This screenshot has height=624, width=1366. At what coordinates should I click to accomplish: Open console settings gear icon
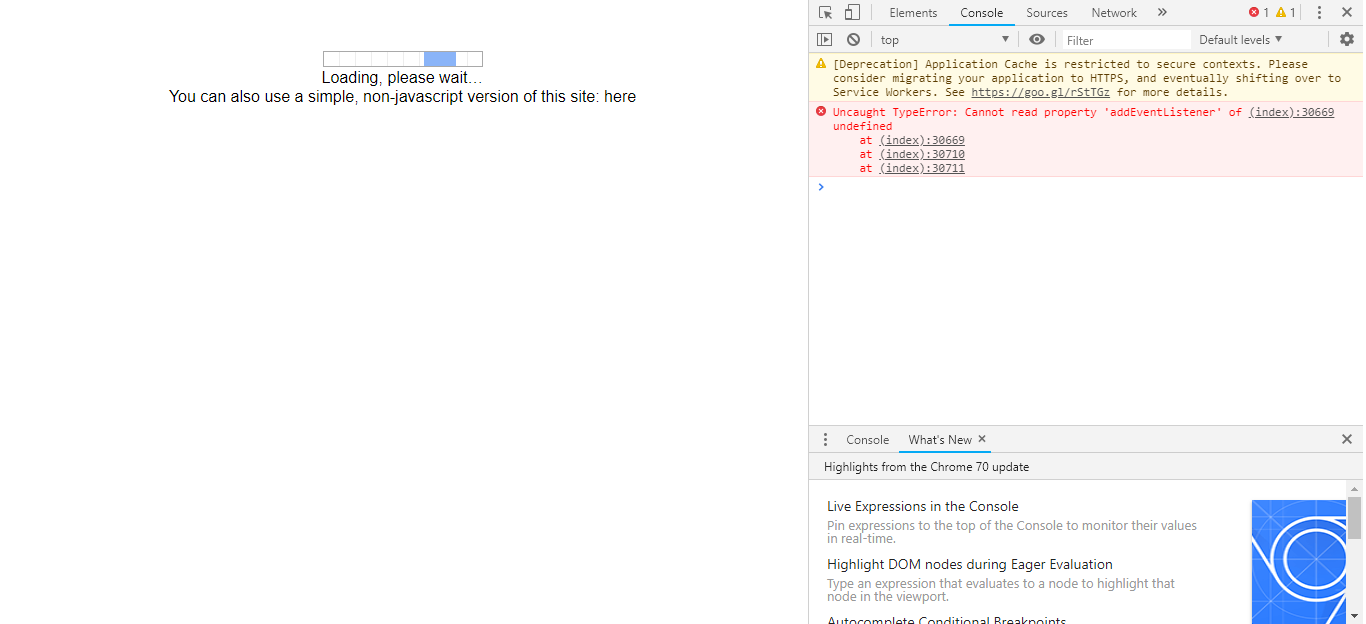pyautogui.click(x=1347, y=40)
